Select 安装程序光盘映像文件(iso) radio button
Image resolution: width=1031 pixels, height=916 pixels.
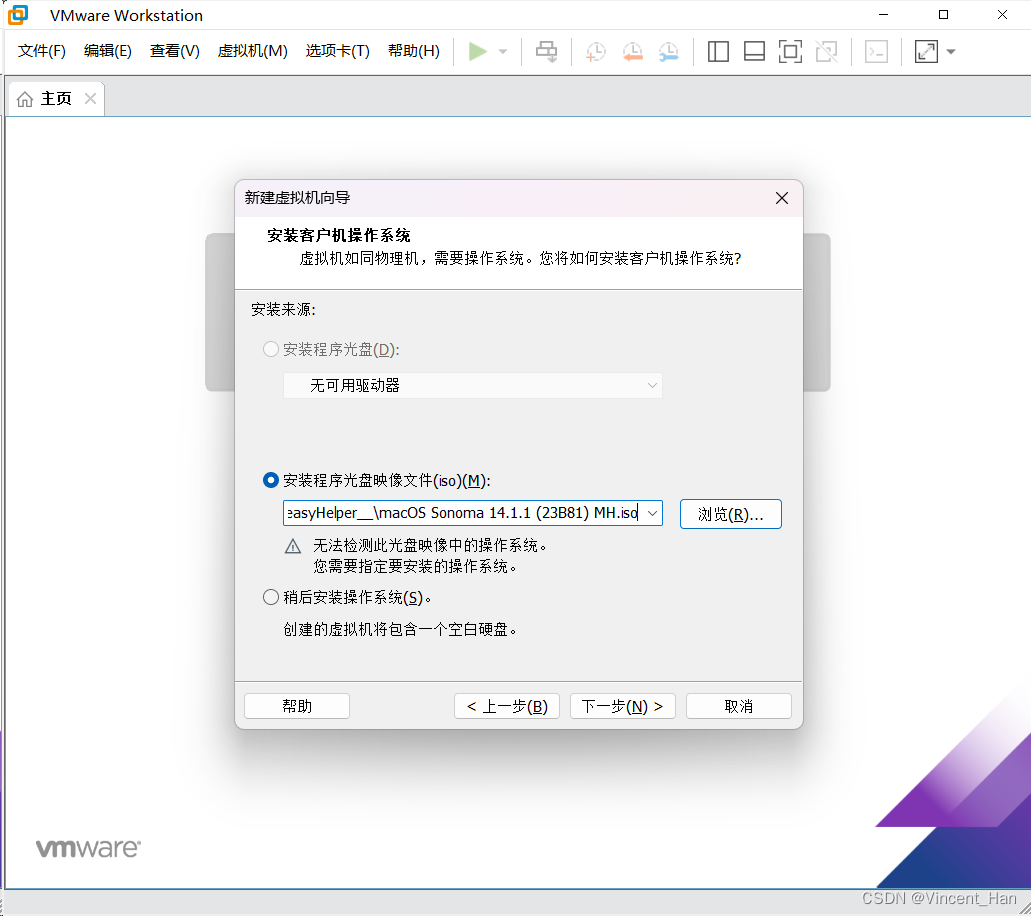[270, 480]
